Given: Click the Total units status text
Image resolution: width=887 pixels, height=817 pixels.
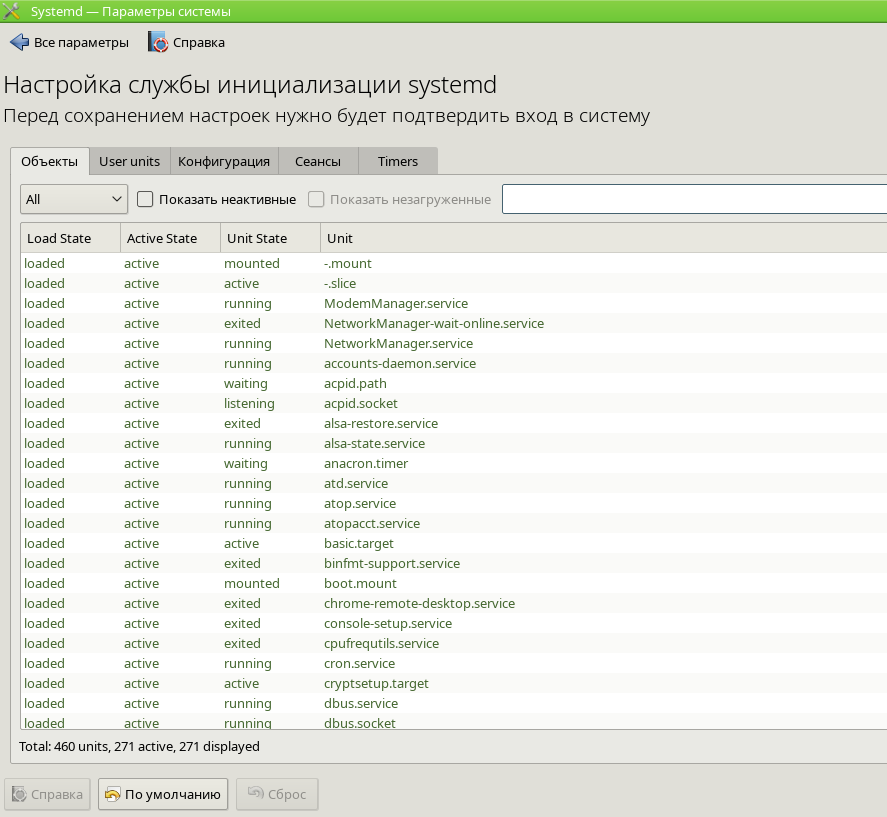Looking at the screenshot, I should 139,746.
